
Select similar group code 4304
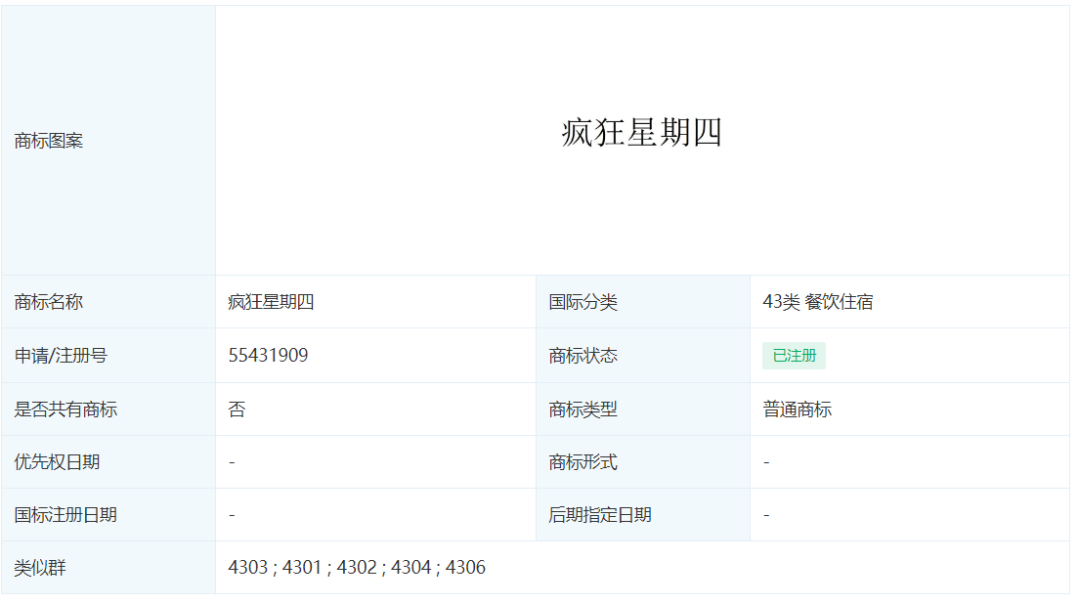coord(411,567)
